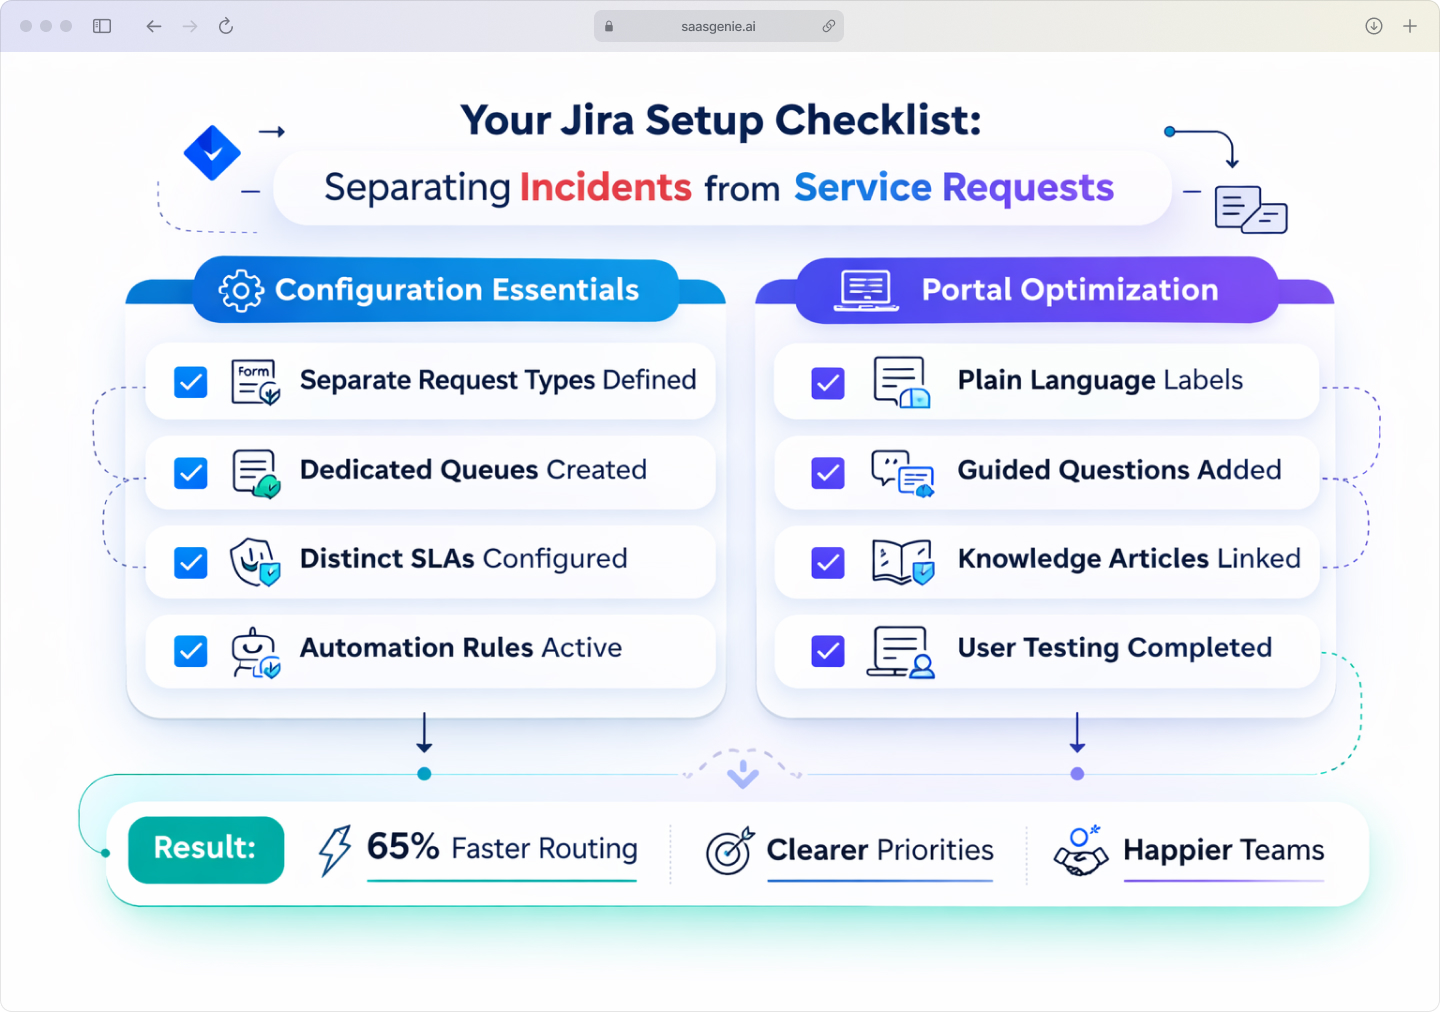This screenshot has width=1440, height=1012.
Task: Uncheck the Separate Request Types Defined checkbox
Action: (x=190, y=381)
